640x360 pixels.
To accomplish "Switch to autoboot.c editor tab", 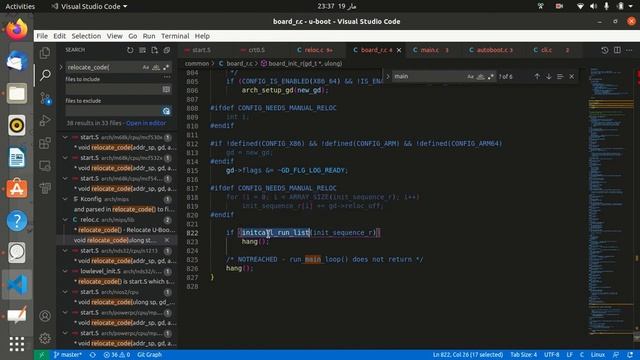I will tap(493, 50).
